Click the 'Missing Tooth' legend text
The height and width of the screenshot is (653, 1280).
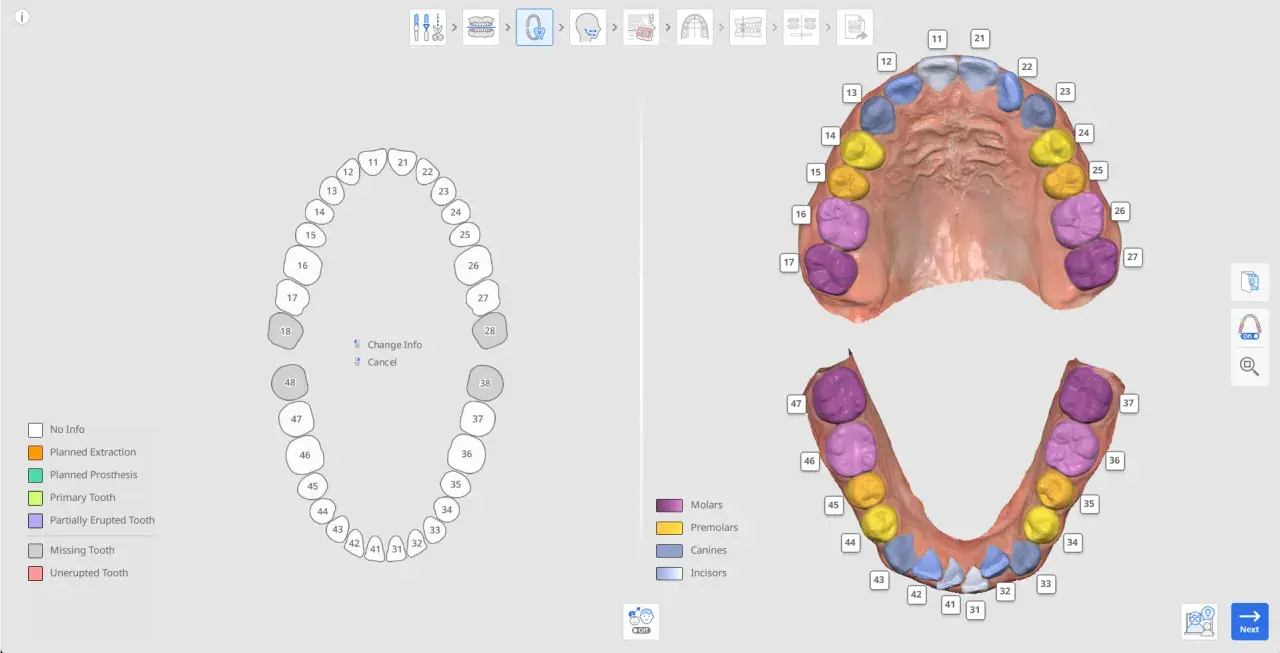(82, 550)
